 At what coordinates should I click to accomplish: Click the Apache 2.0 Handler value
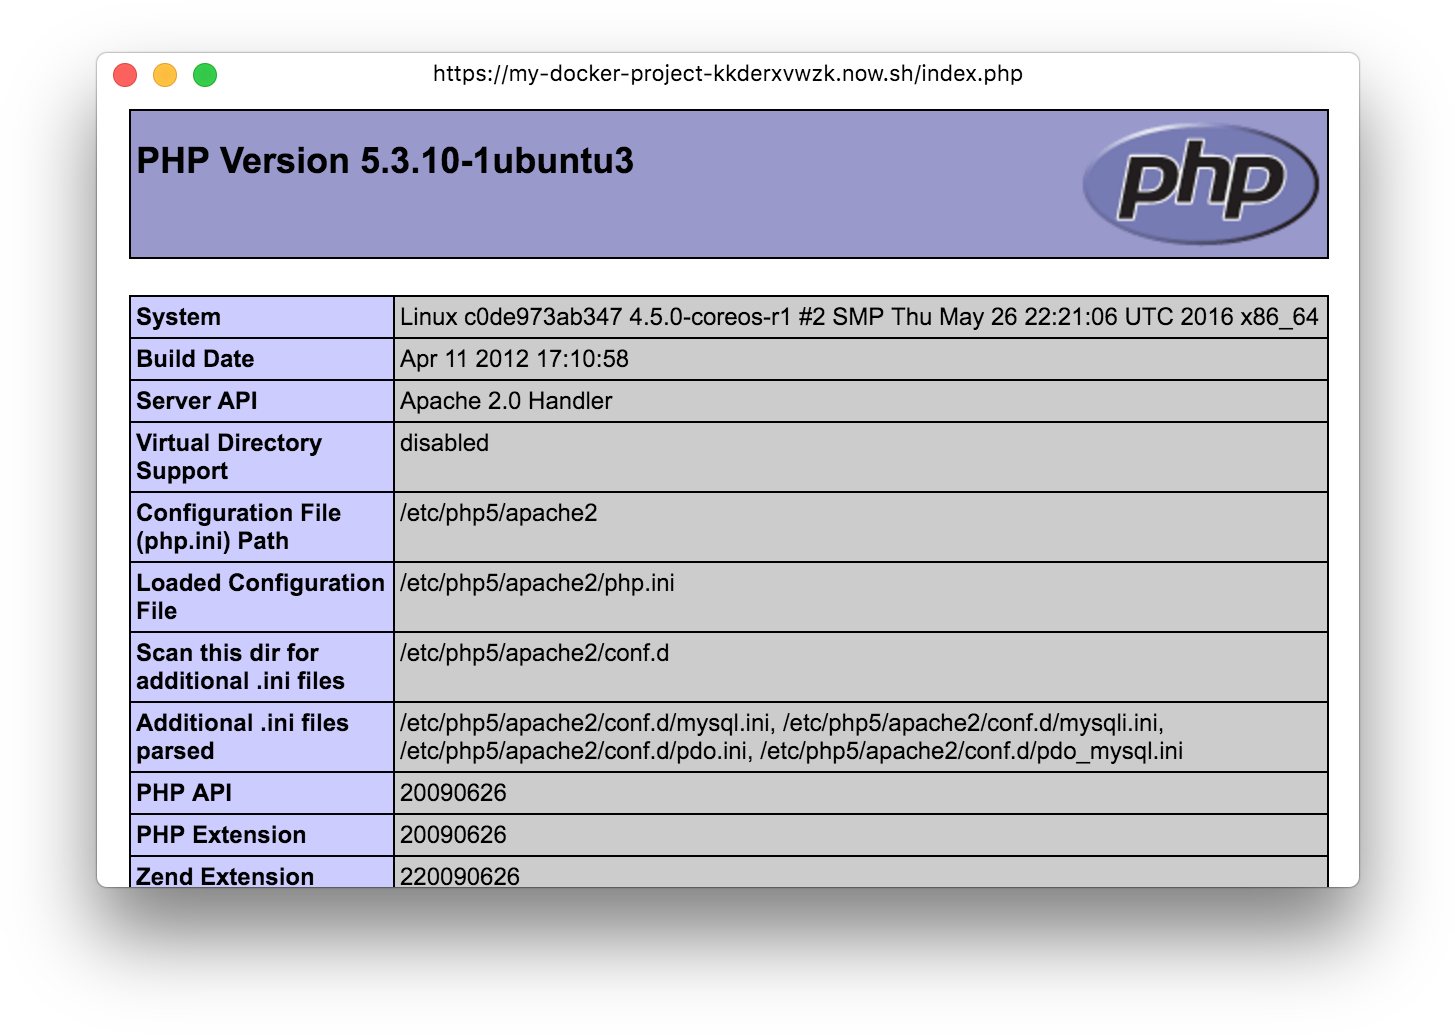coord(506,401)
